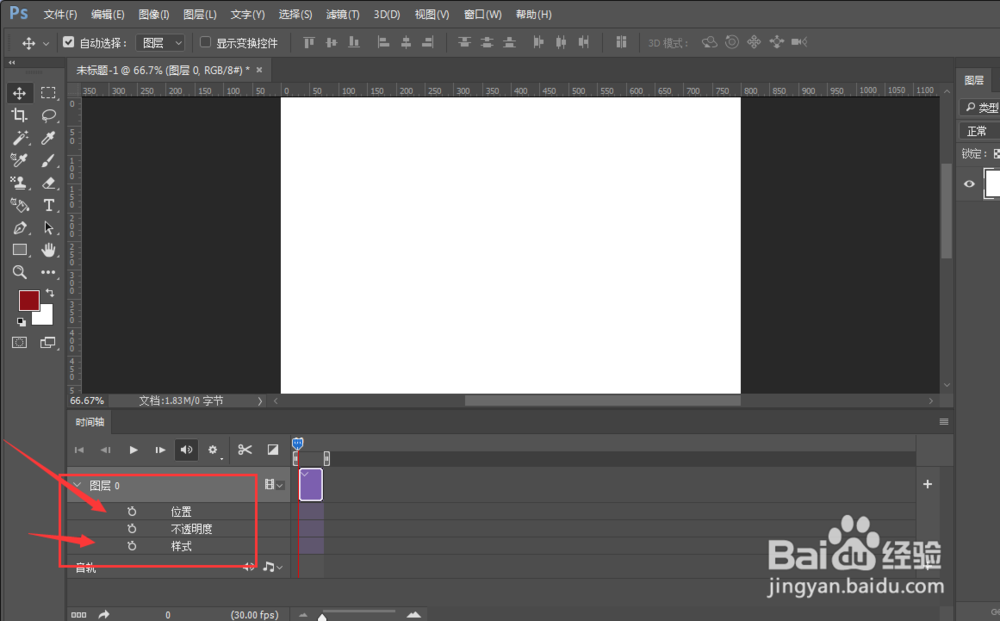Select the purple Layer 0 clip

click(311, 485)
